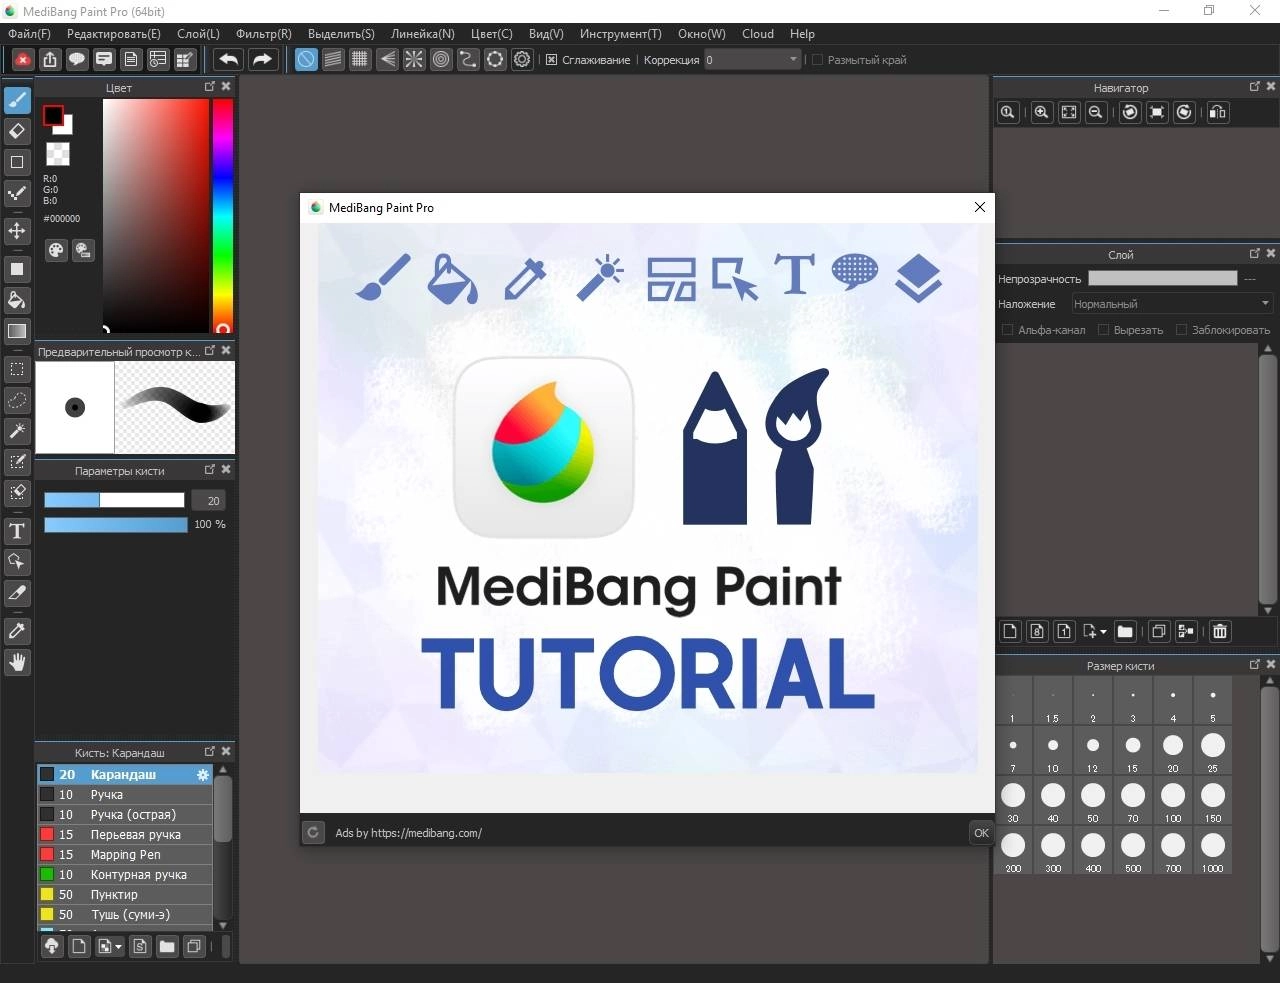Open the Слой(L) menu
Viewport: 1280px width, 983px height.
coord(198,34)
